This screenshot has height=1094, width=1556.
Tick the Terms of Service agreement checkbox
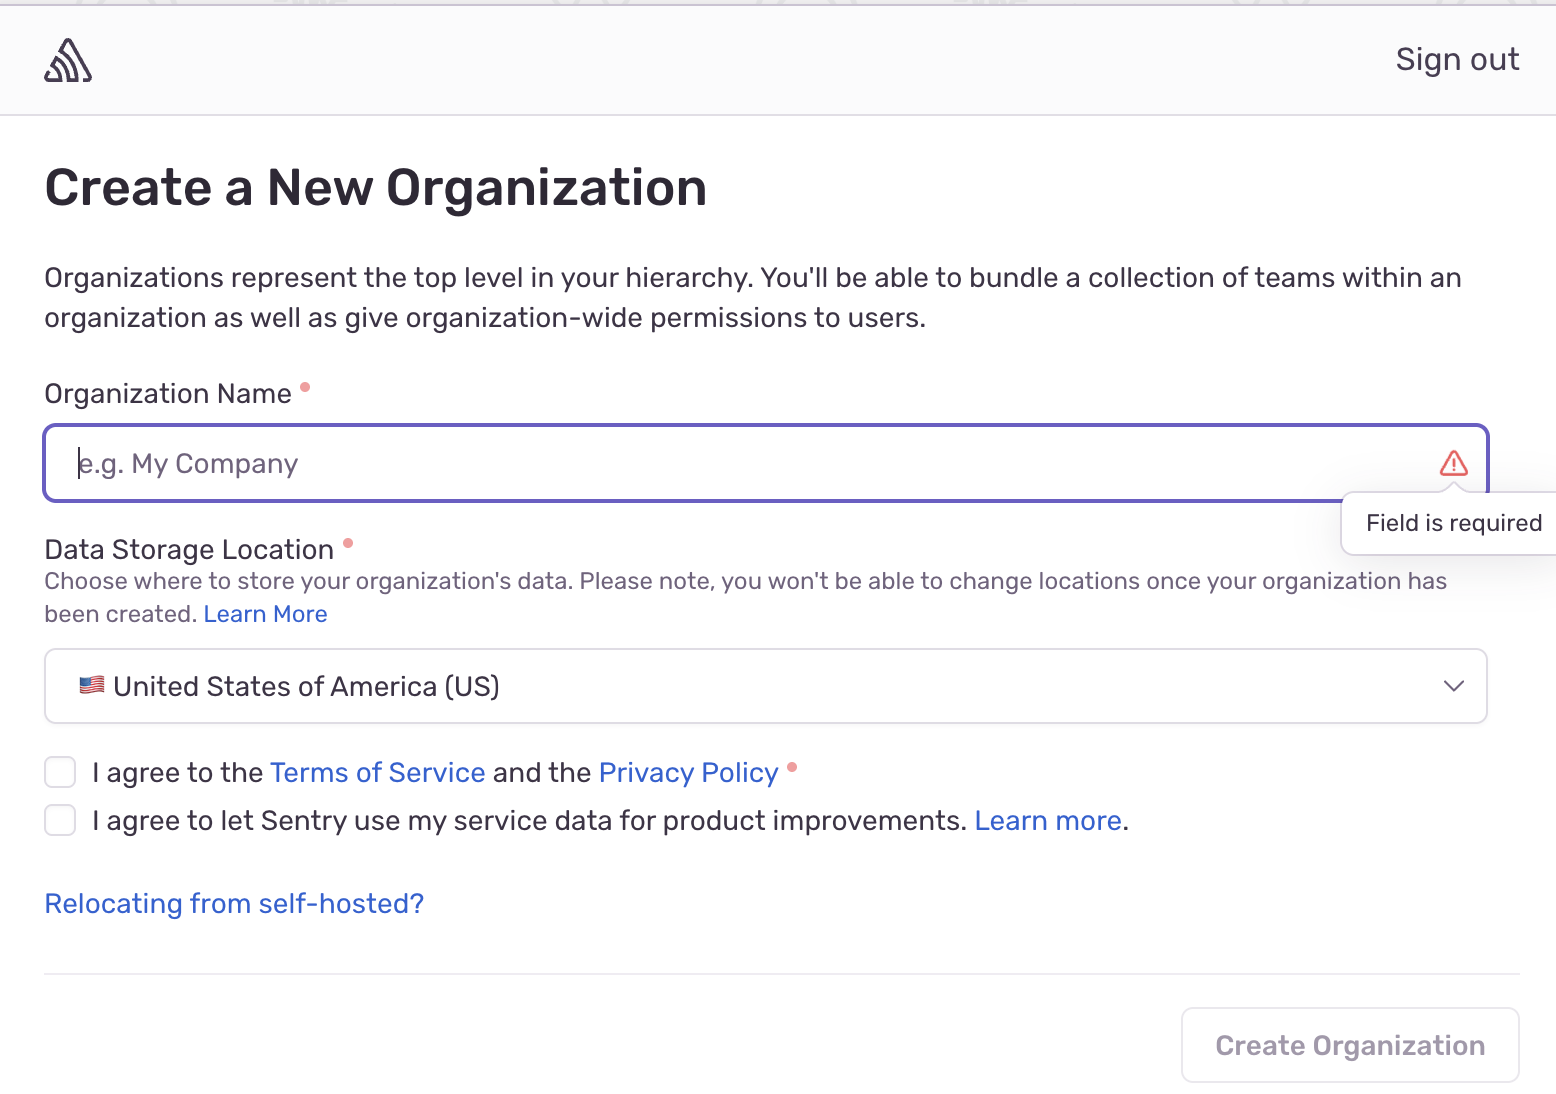tap(60, 772)
